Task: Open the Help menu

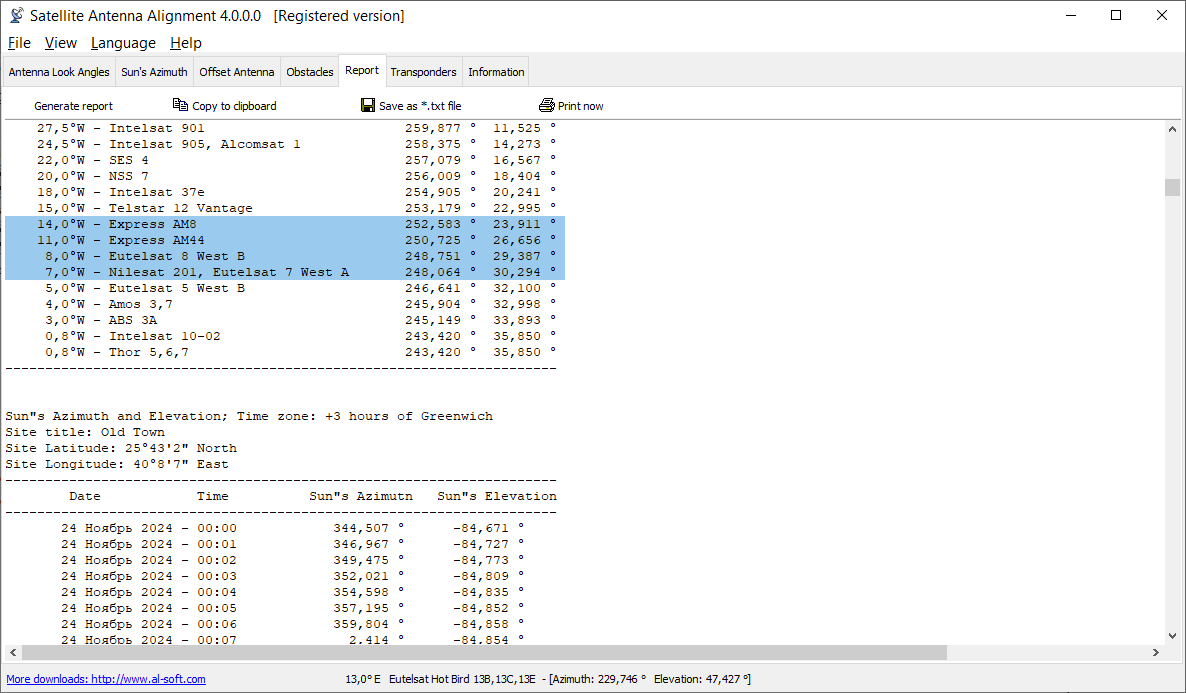Action: (186, 43)
